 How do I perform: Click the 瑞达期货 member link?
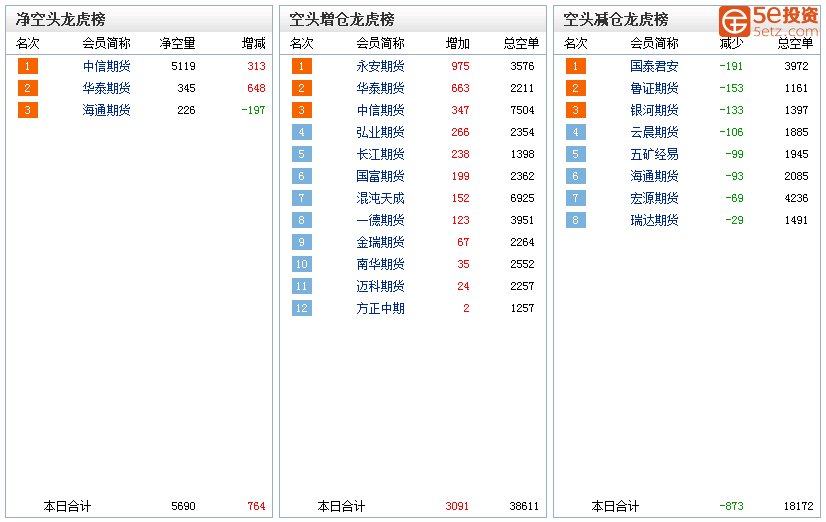(x=654, y=220)
